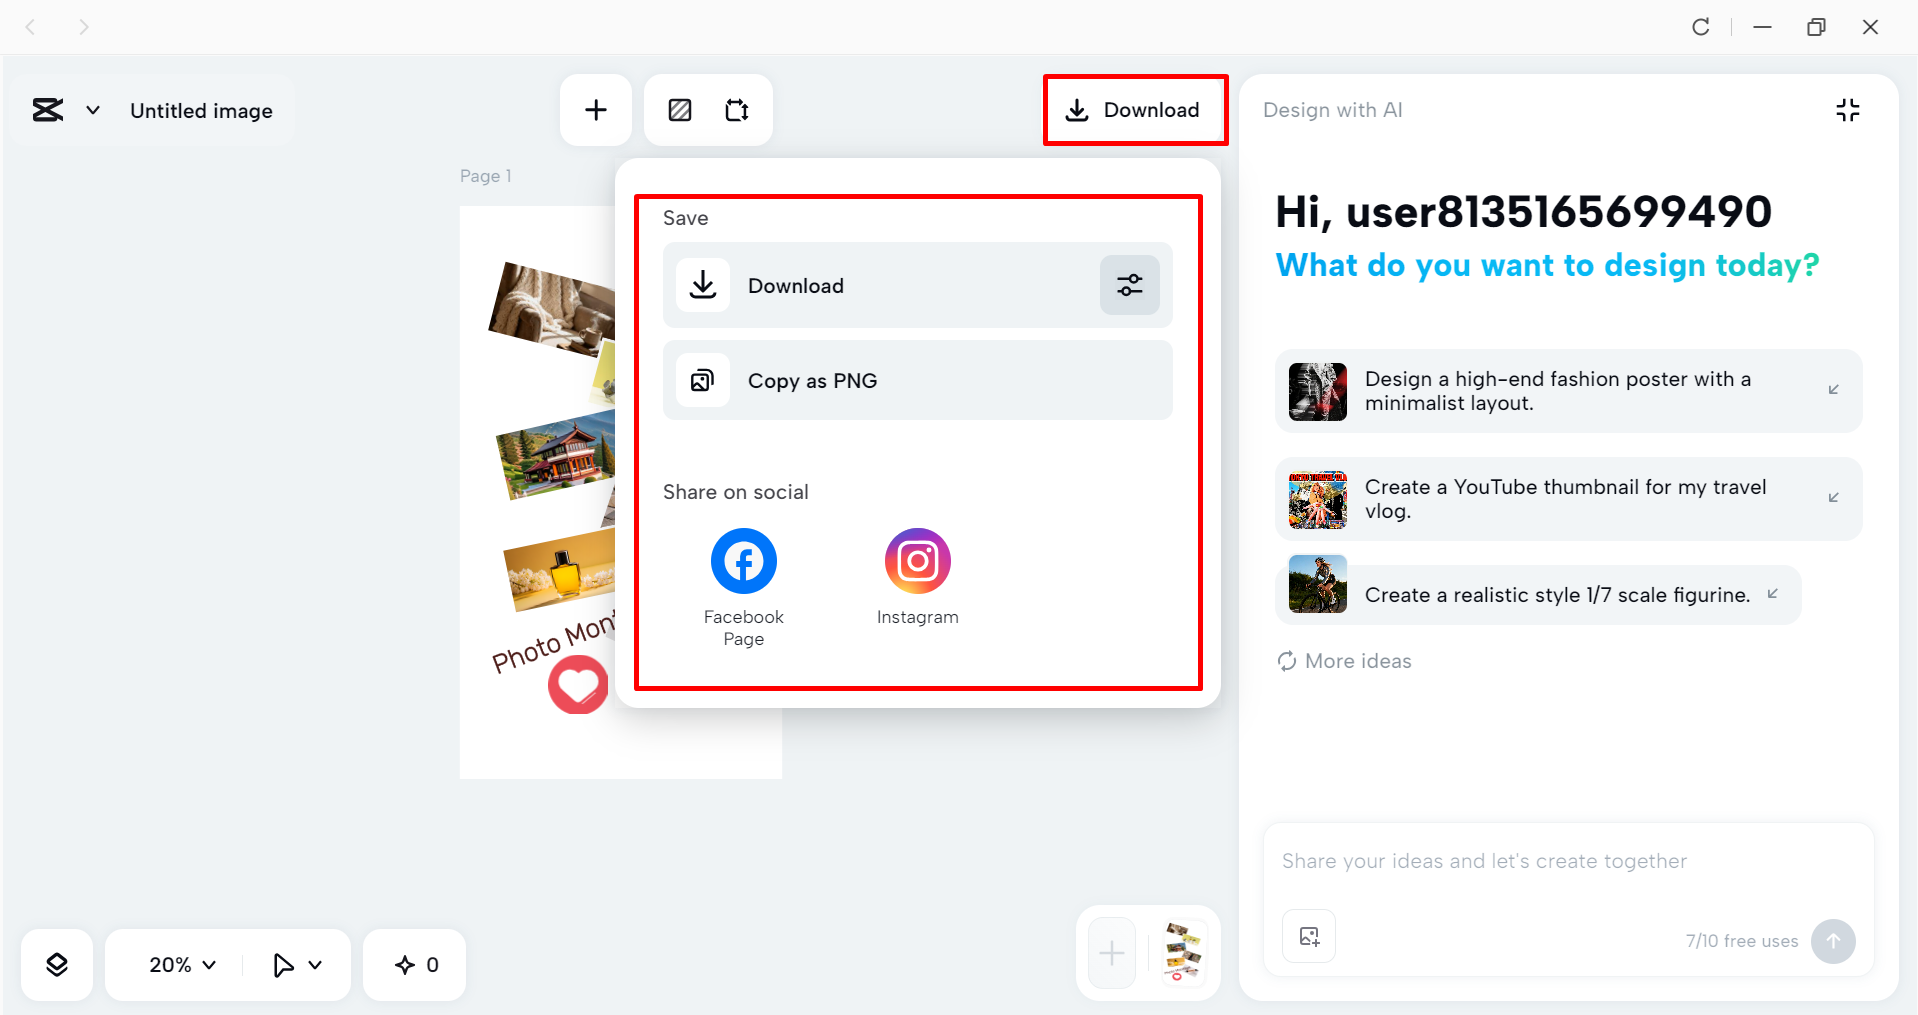Select the page 1 thumbnail
Screen dimensions: 1918x1015
[x=1183, y=953]
